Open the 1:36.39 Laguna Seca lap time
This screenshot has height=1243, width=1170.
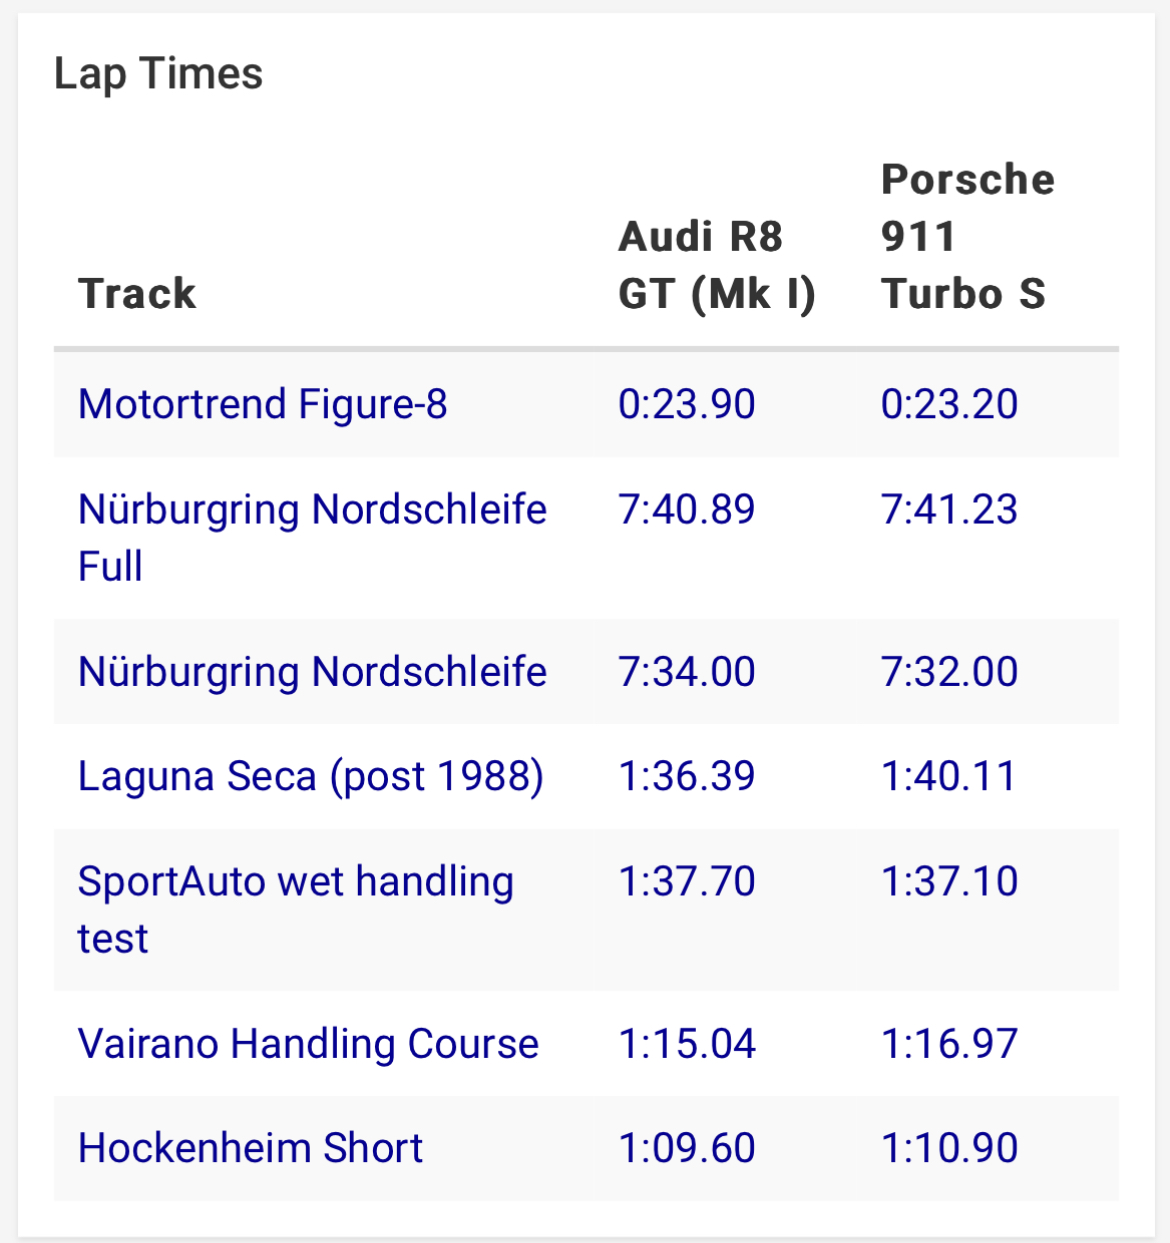pyautogui.click(x=686, y=777)
